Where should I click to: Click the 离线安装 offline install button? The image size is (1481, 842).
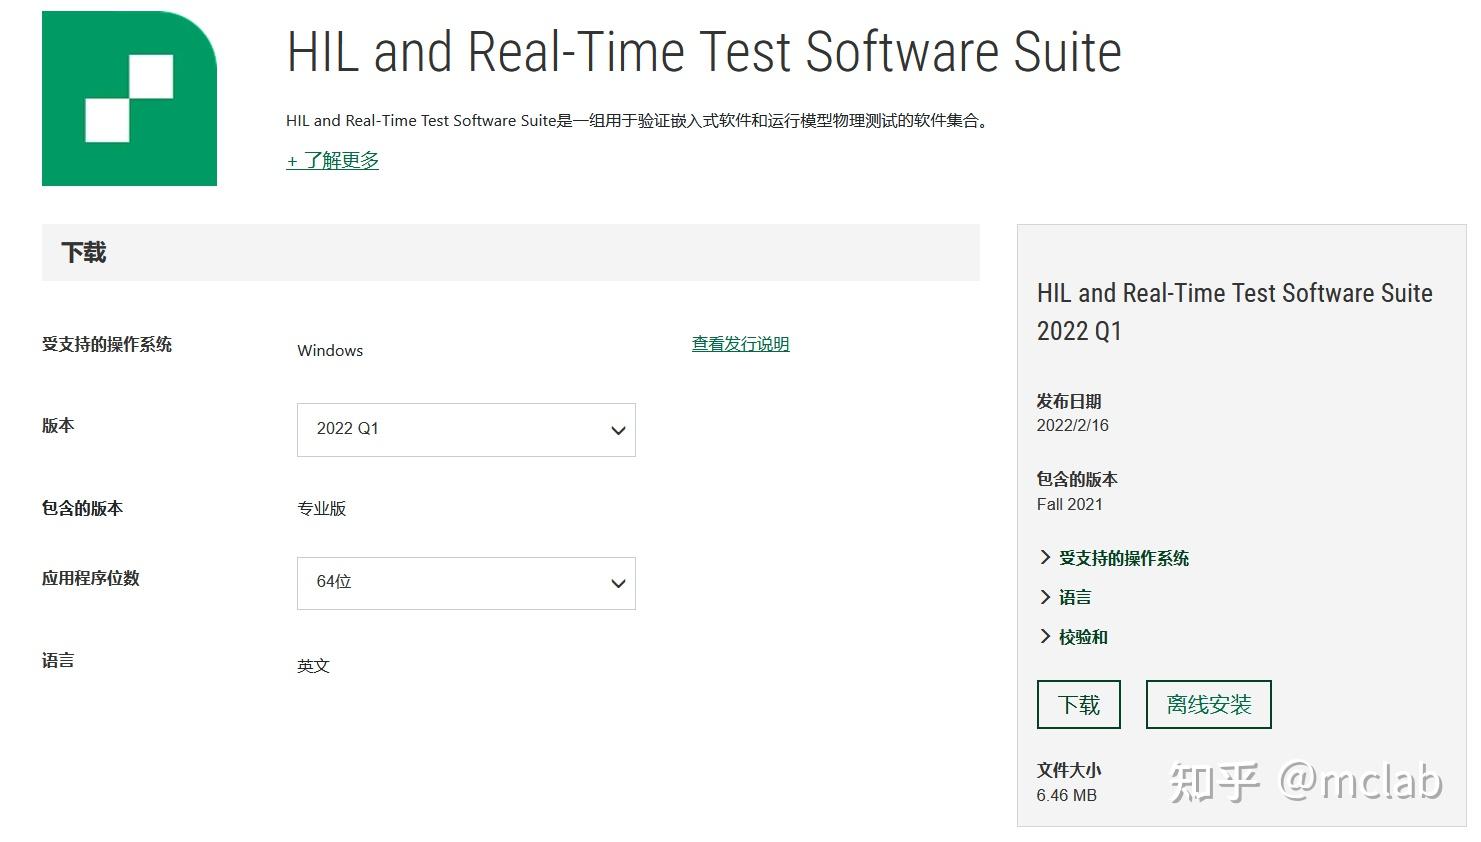1208,705
